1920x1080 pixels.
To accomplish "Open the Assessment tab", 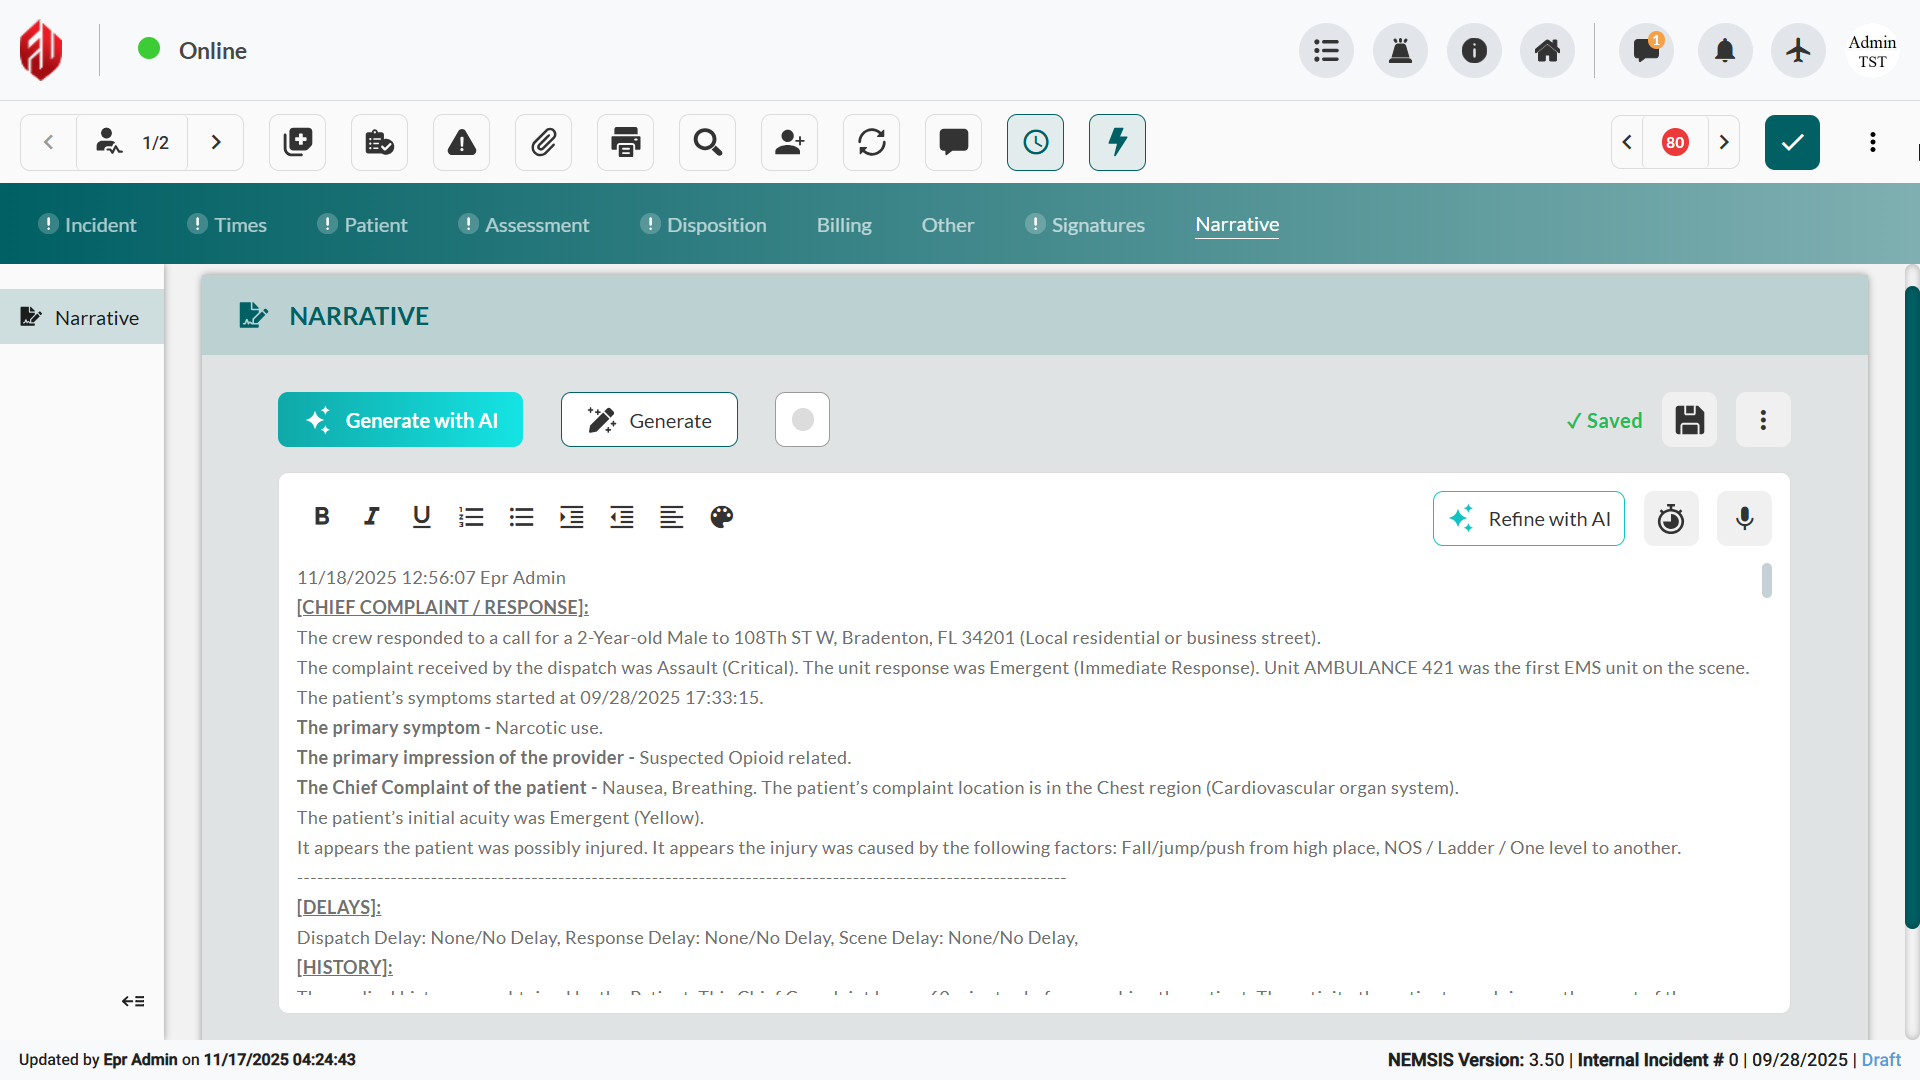I will [x=536, y=225].
